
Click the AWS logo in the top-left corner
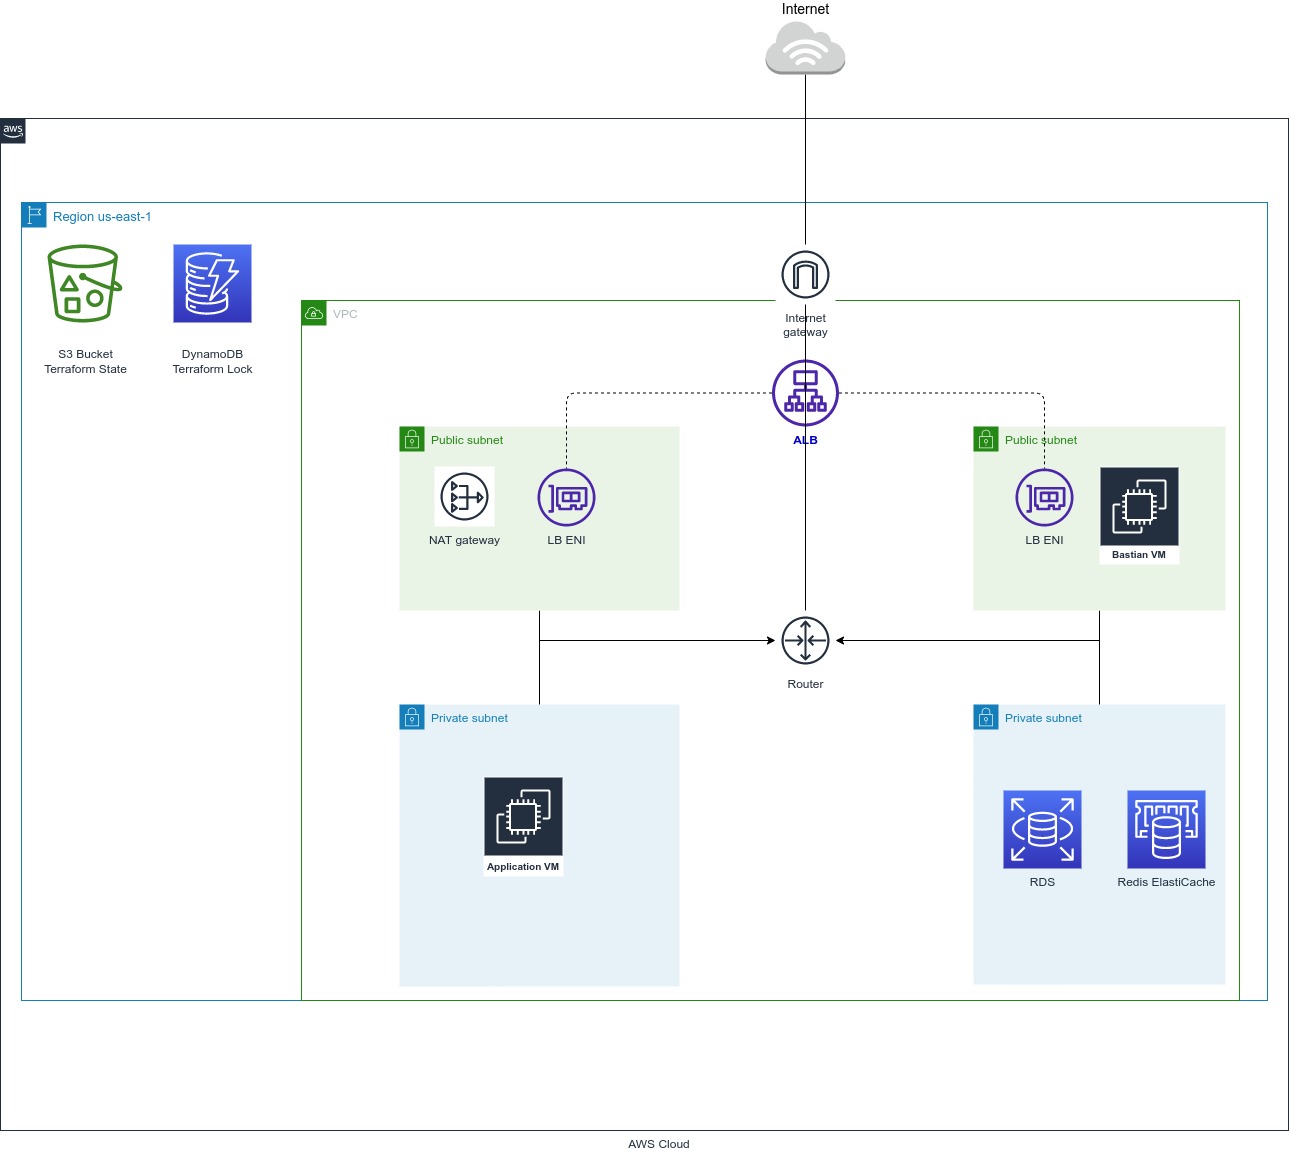click(13, 131)
